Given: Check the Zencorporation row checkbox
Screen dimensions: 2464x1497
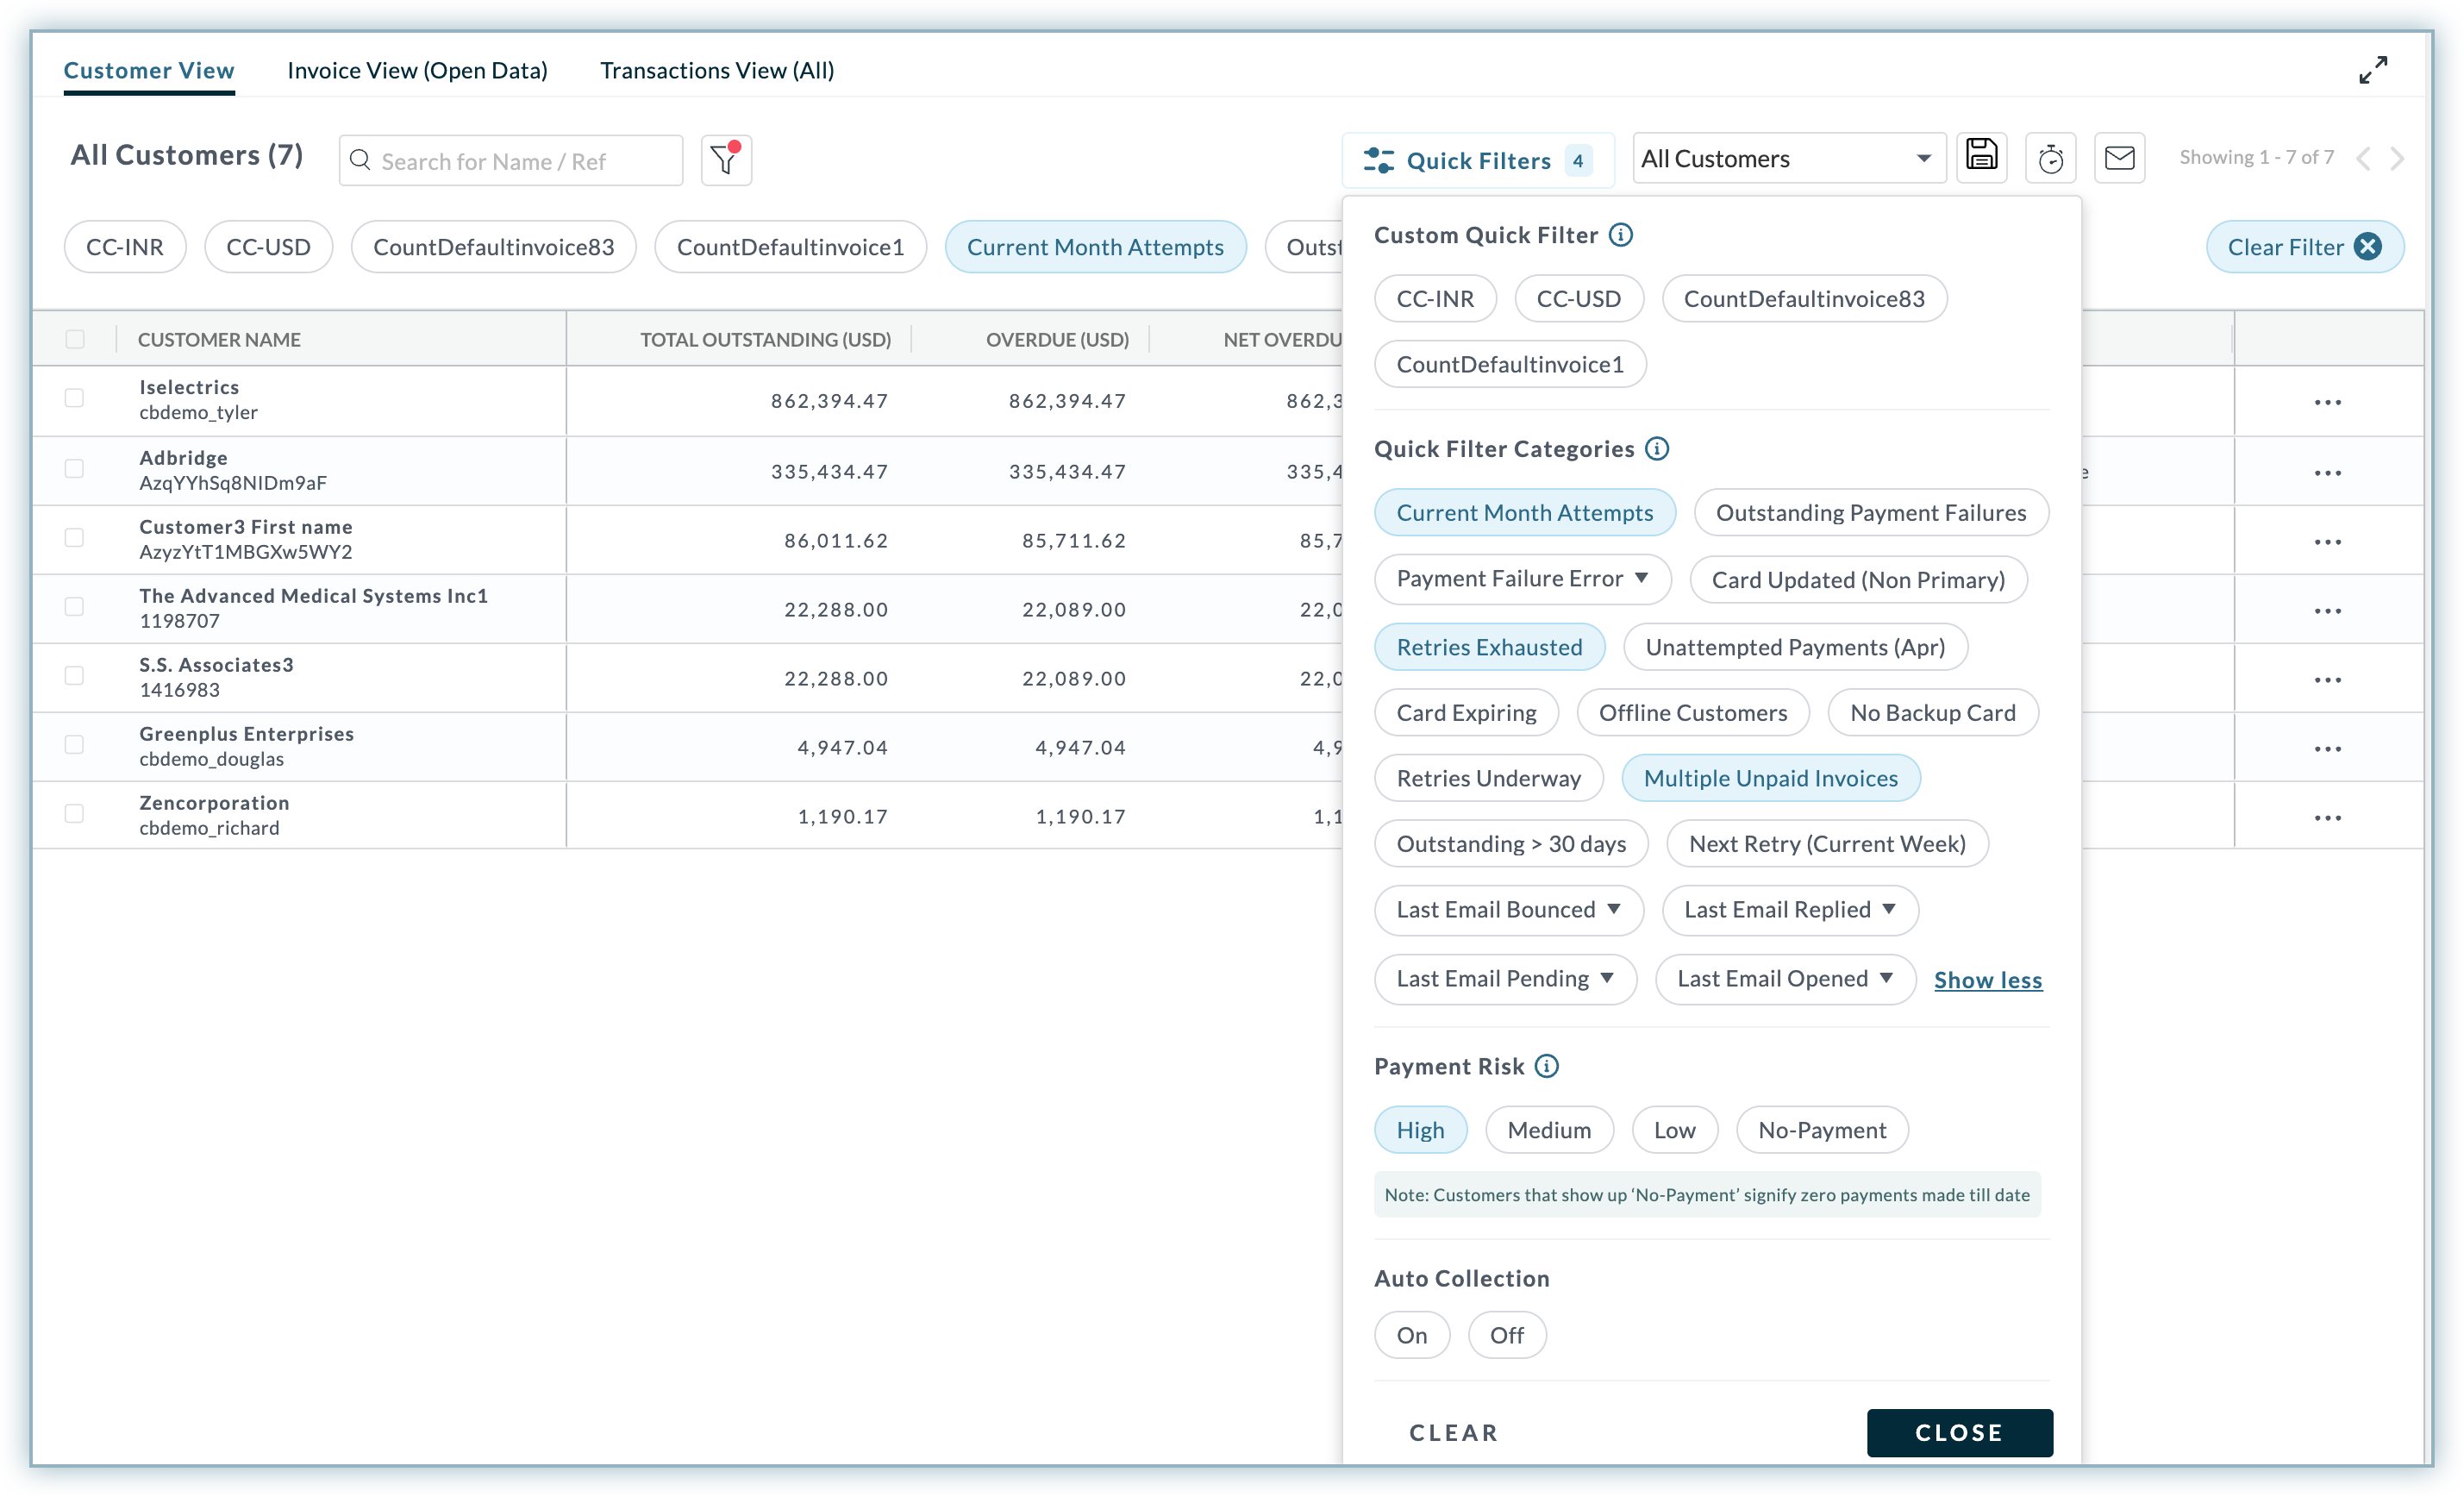Looking at the screenshot, I should tap(74, 814).
